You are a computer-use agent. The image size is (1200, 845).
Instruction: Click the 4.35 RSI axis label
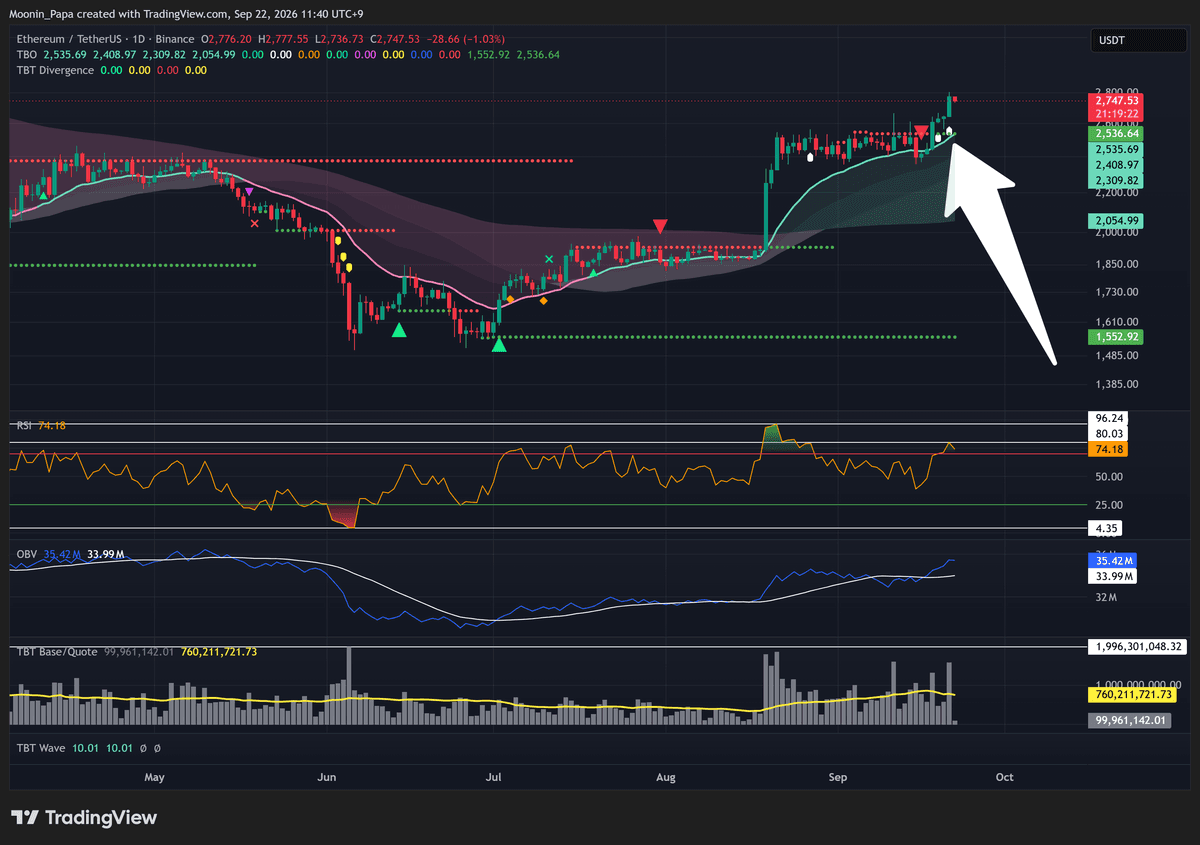(x=1106, y=527)
